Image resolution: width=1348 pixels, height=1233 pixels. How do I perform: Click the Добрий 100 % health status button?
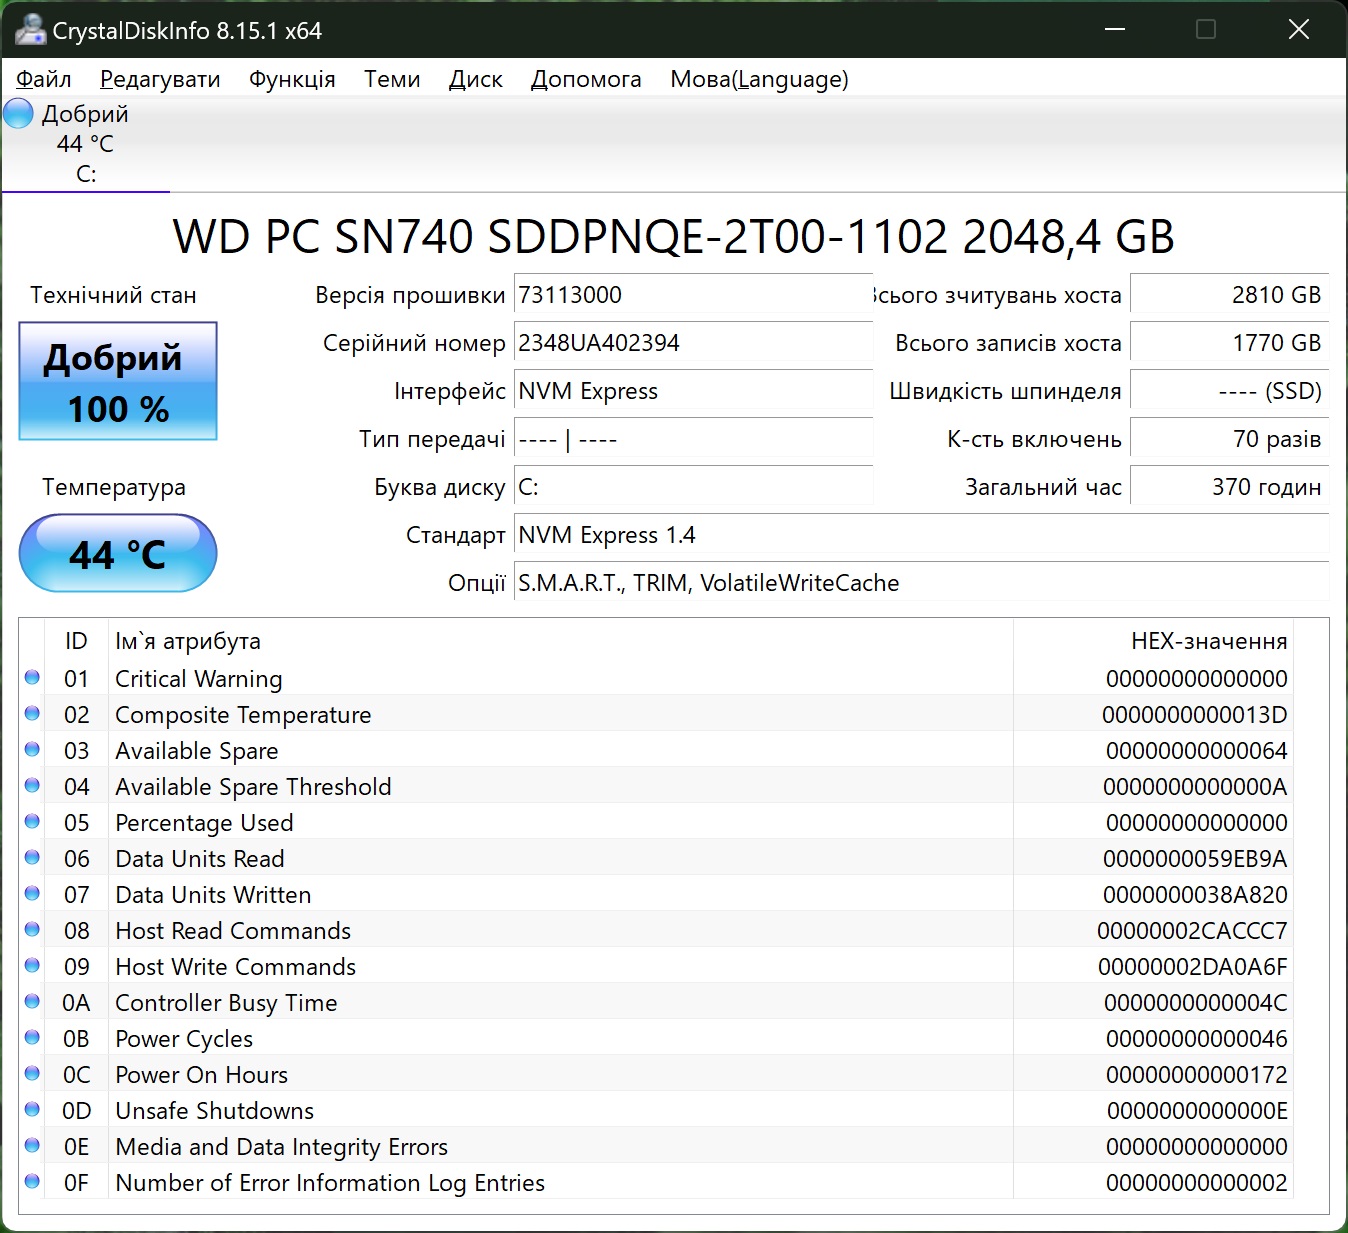(118, 381)
